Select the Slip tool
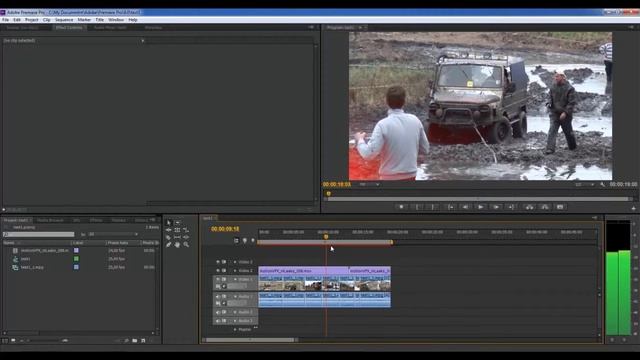 pos(178,238)
